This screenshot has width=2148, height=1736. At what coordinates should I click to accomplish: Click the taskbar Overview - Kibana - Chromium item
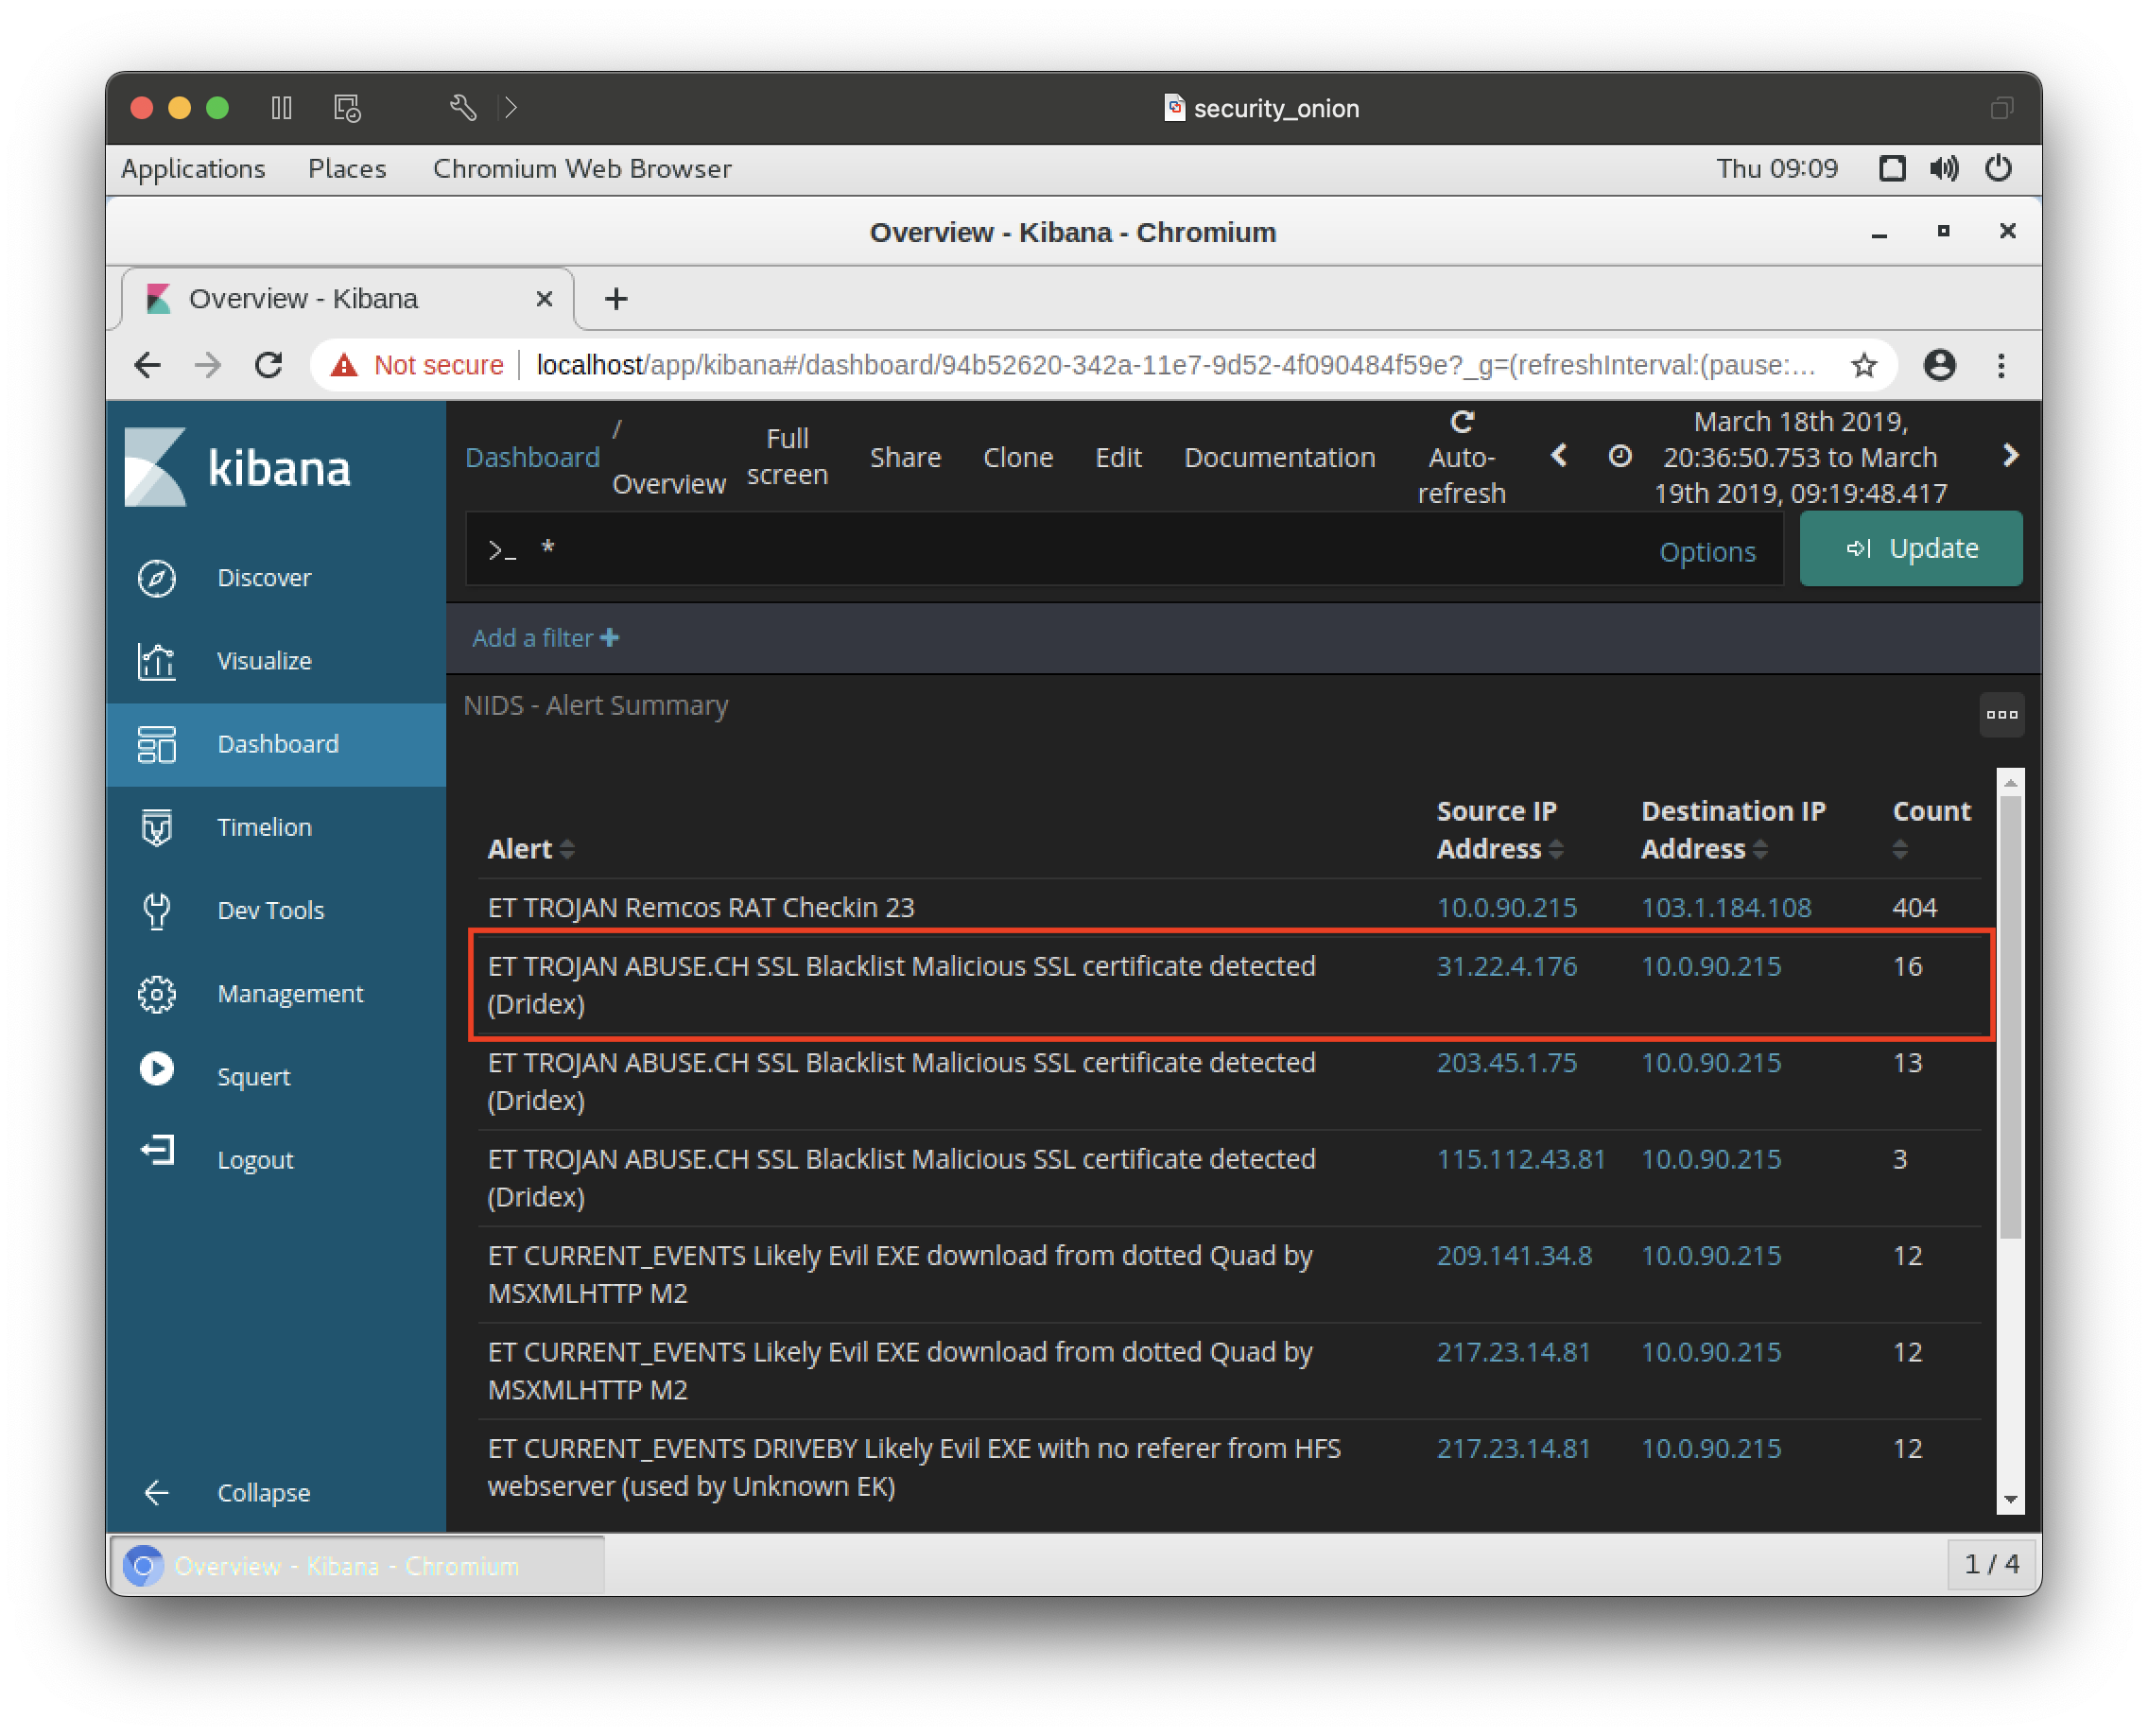[x=356, y=1565]
